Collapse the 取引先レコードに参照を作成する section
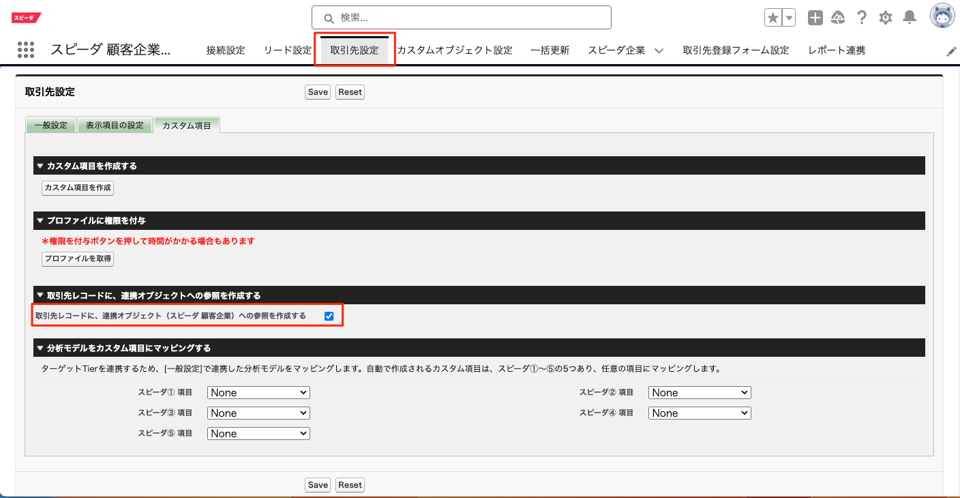Viewport: 960px width, 498px height. point(40,295)
